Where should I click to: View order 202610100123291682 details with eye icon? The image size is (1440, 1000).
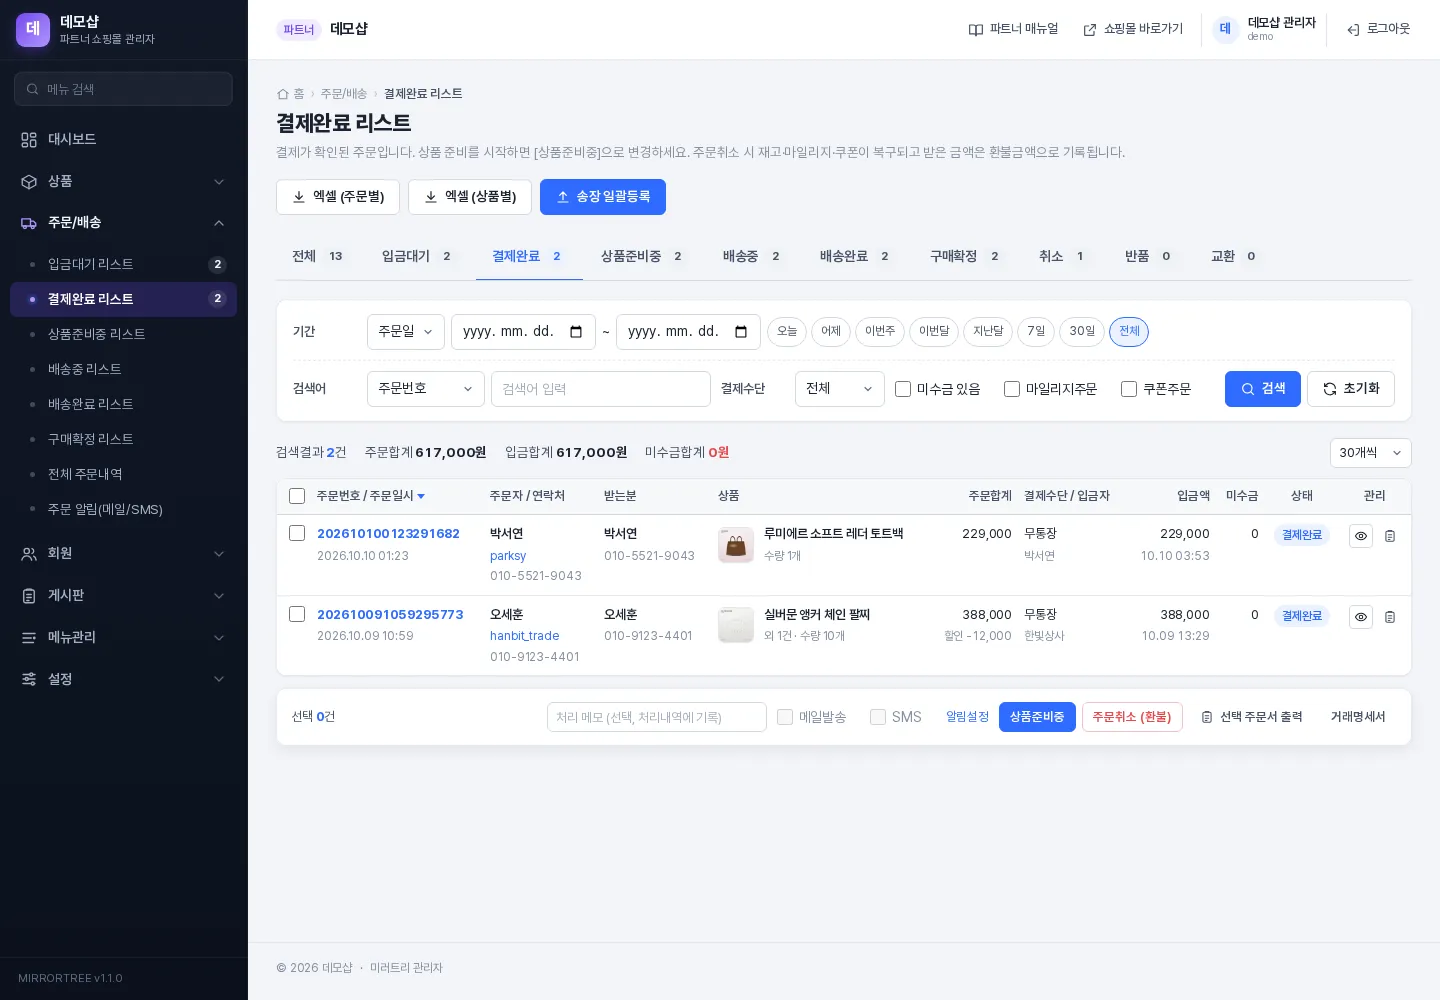coord(1361,536)
